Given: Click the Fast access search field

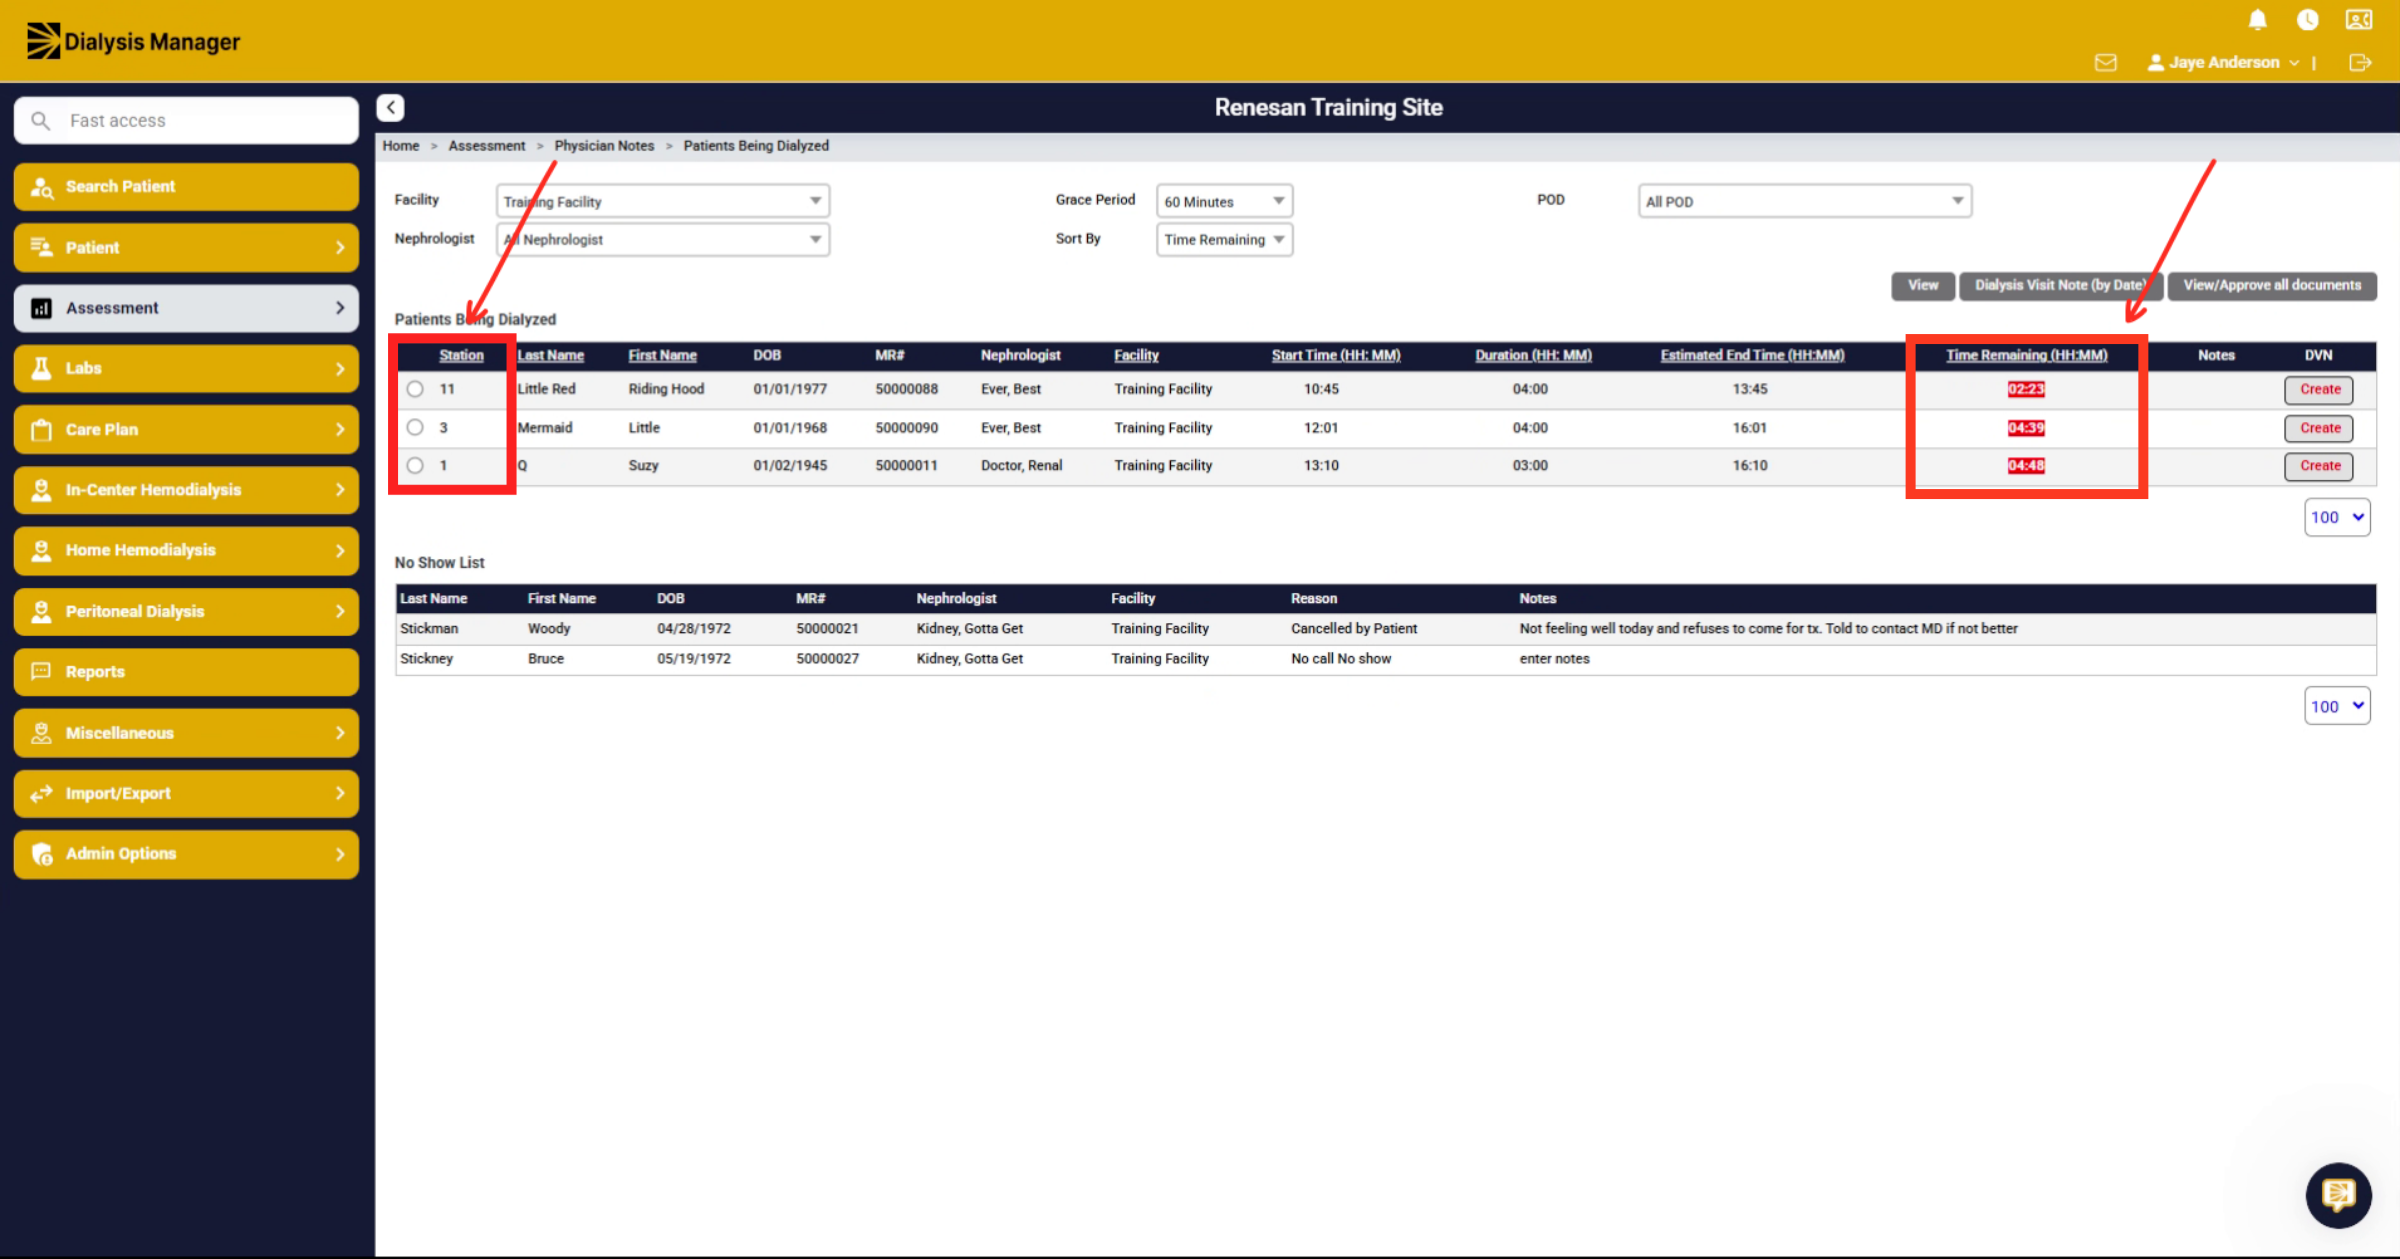Looking at the screenshot, I should 186,121.
